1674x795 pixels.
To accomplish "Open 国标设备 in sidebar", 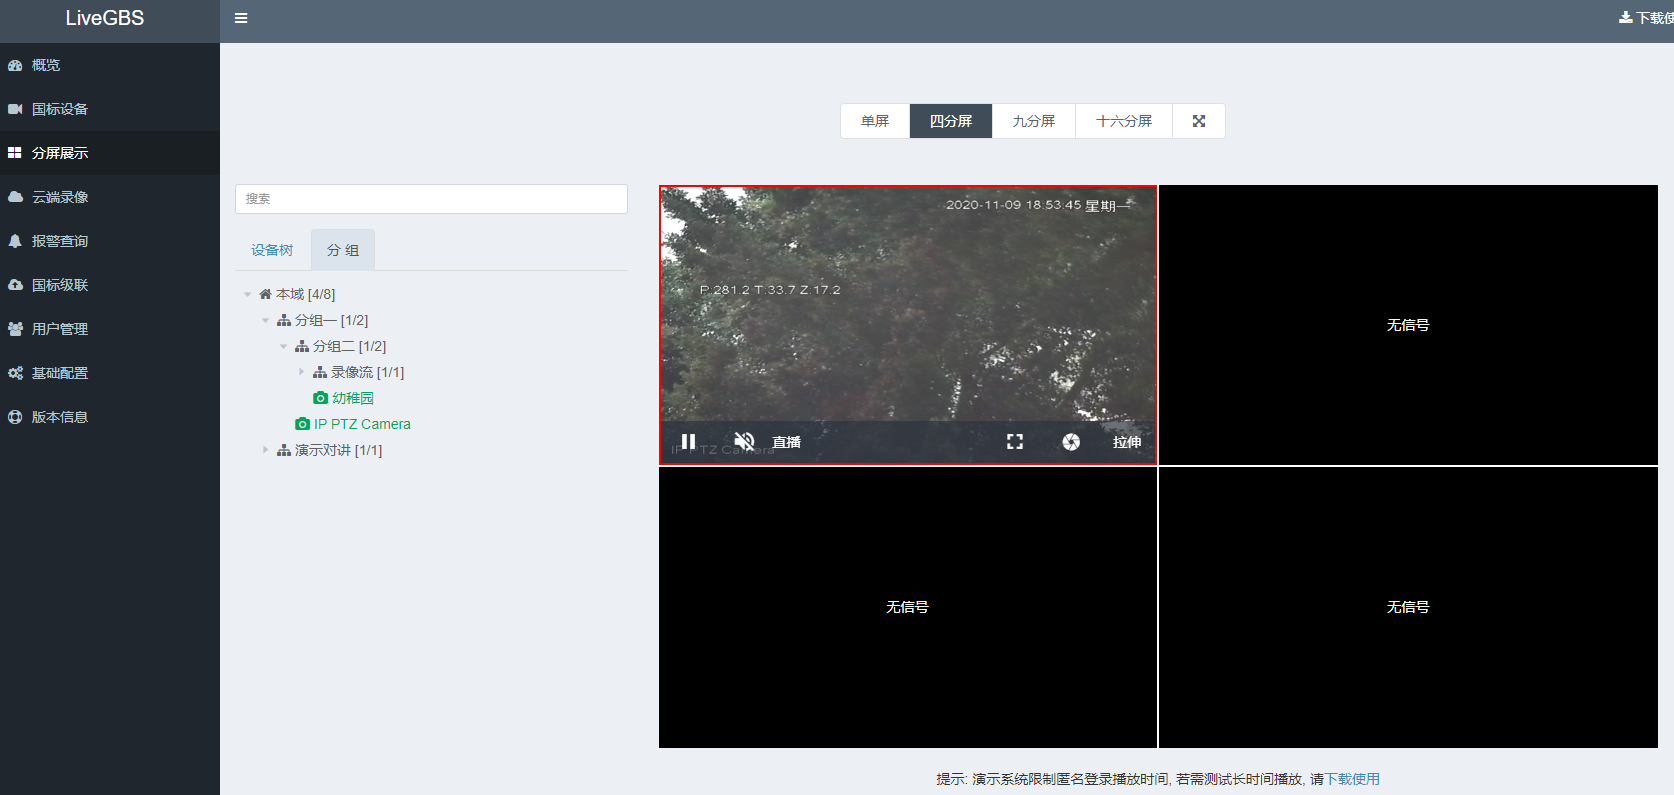I will tap(110, 109).
